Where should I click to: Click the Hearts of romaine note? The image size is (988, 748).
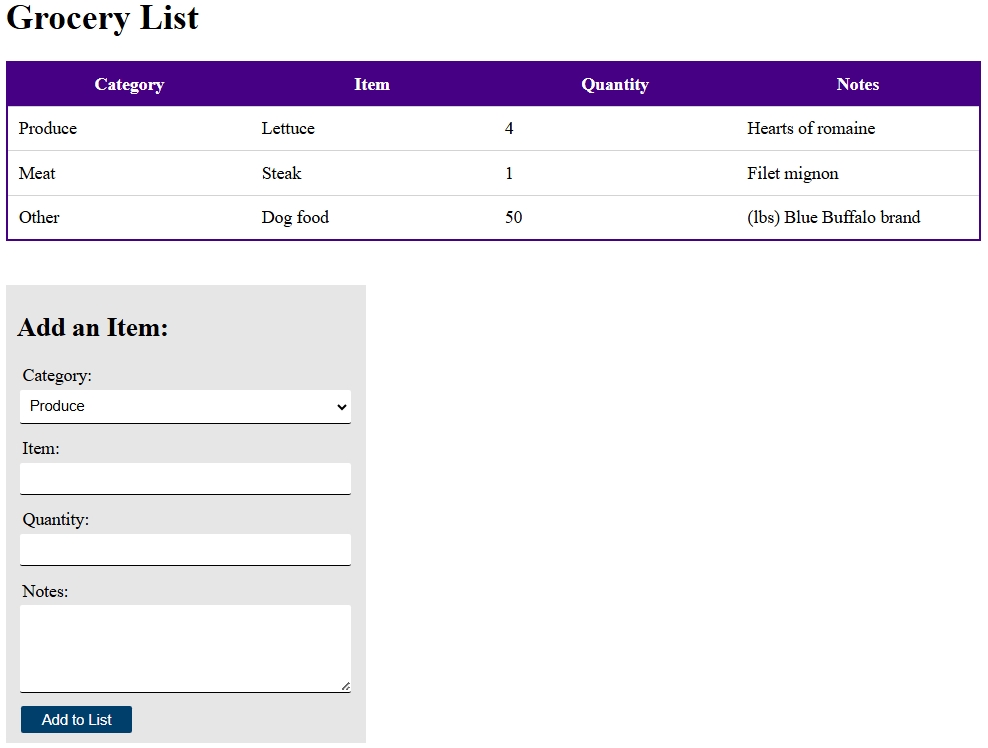tap(810, 129)
